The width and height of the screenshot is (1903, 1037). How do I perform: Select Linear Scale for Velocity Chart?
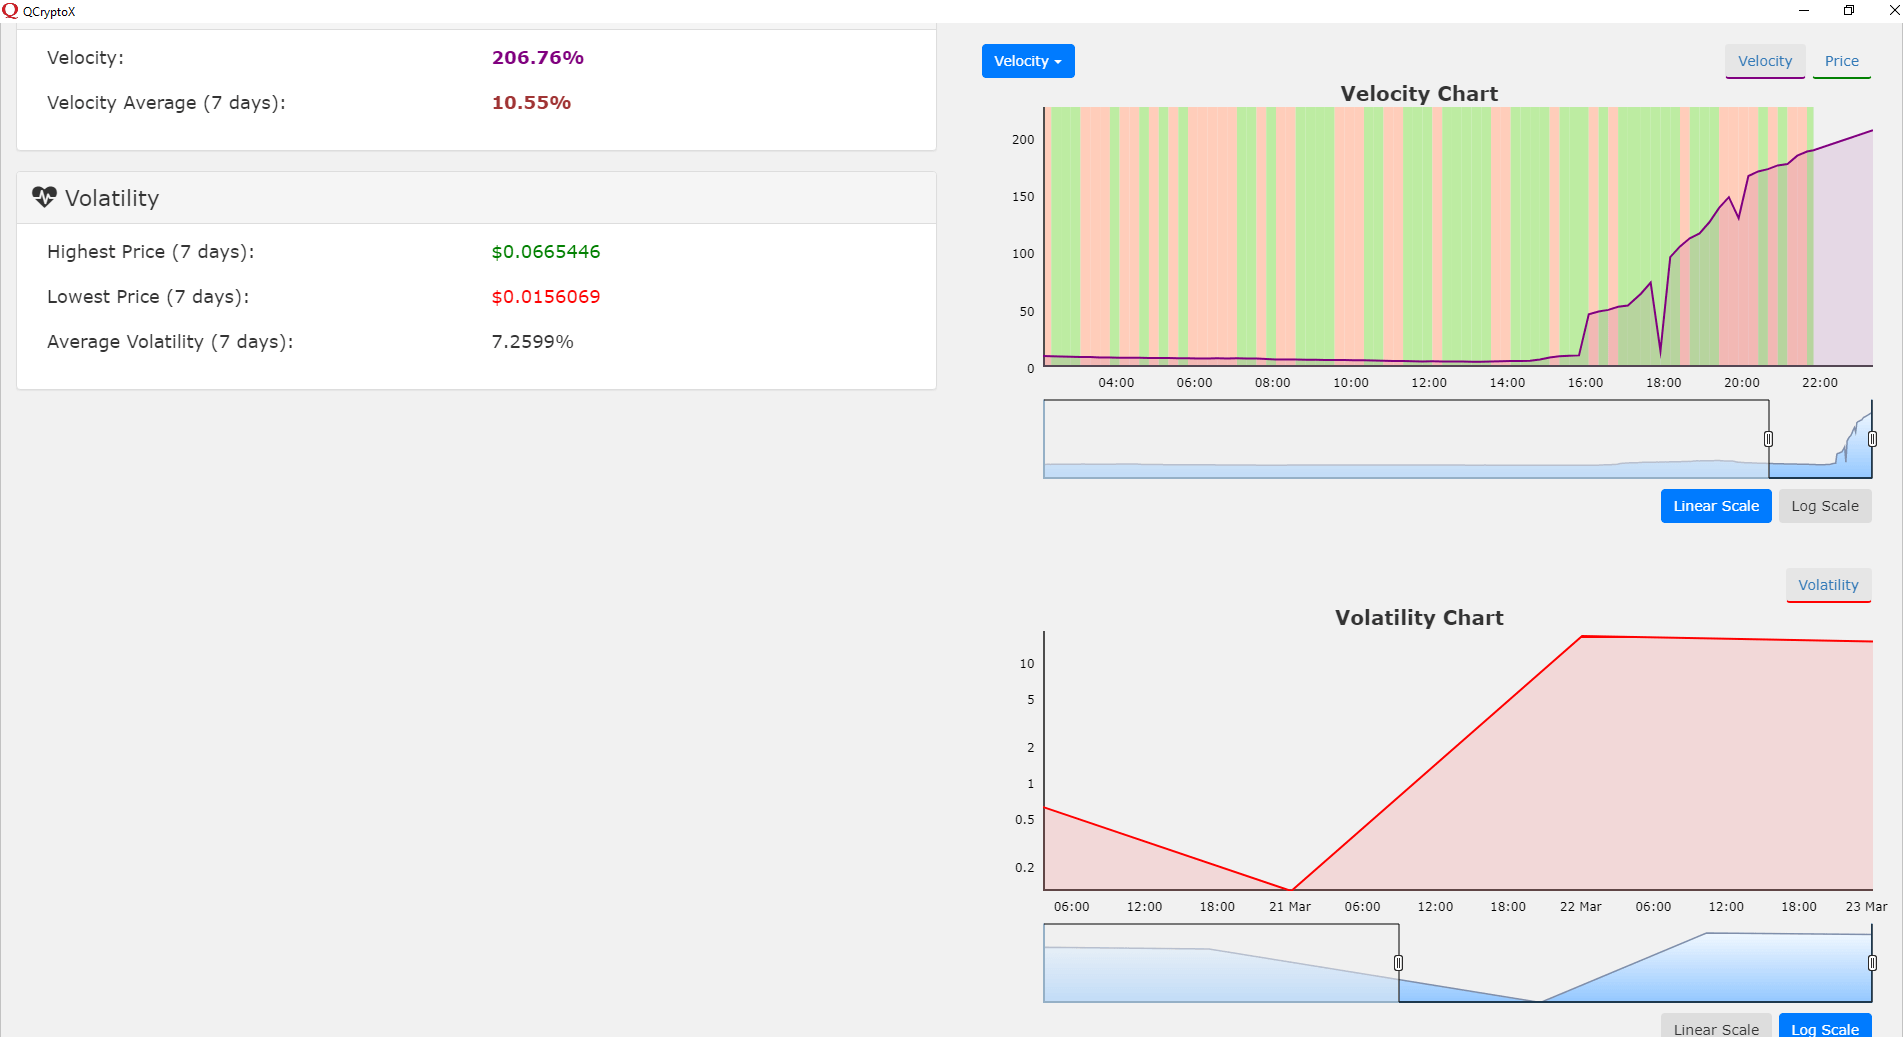click(1716, 506)
